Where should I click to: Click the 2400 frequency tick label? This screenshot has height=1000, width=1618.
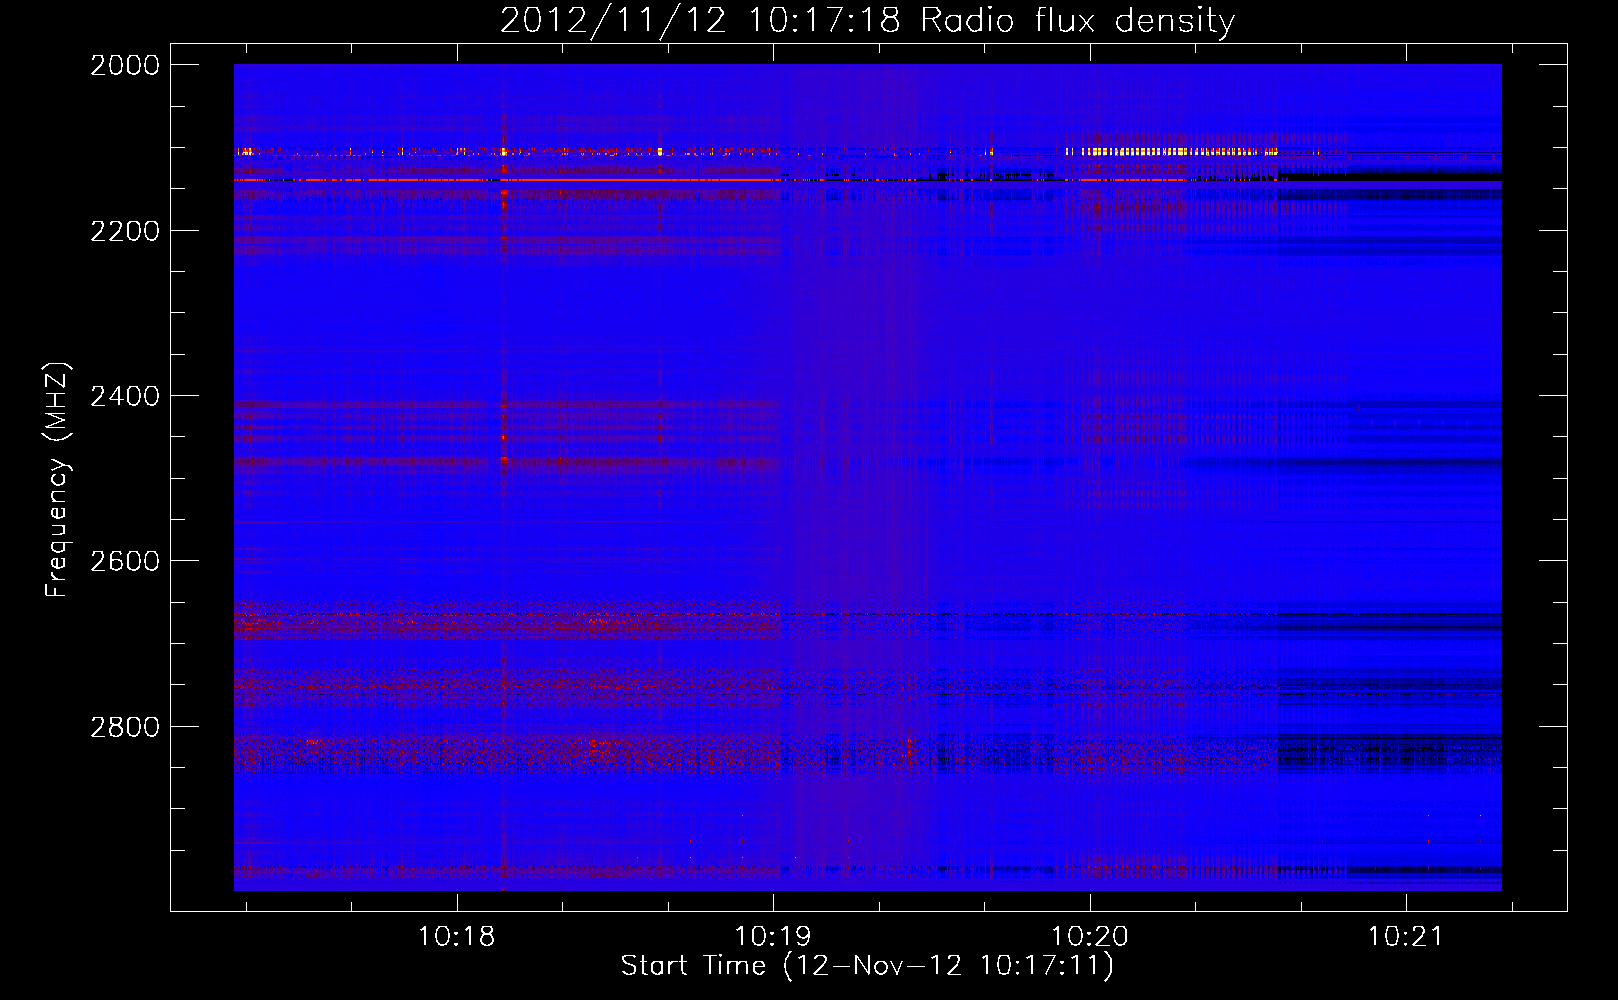click(125, 396)
